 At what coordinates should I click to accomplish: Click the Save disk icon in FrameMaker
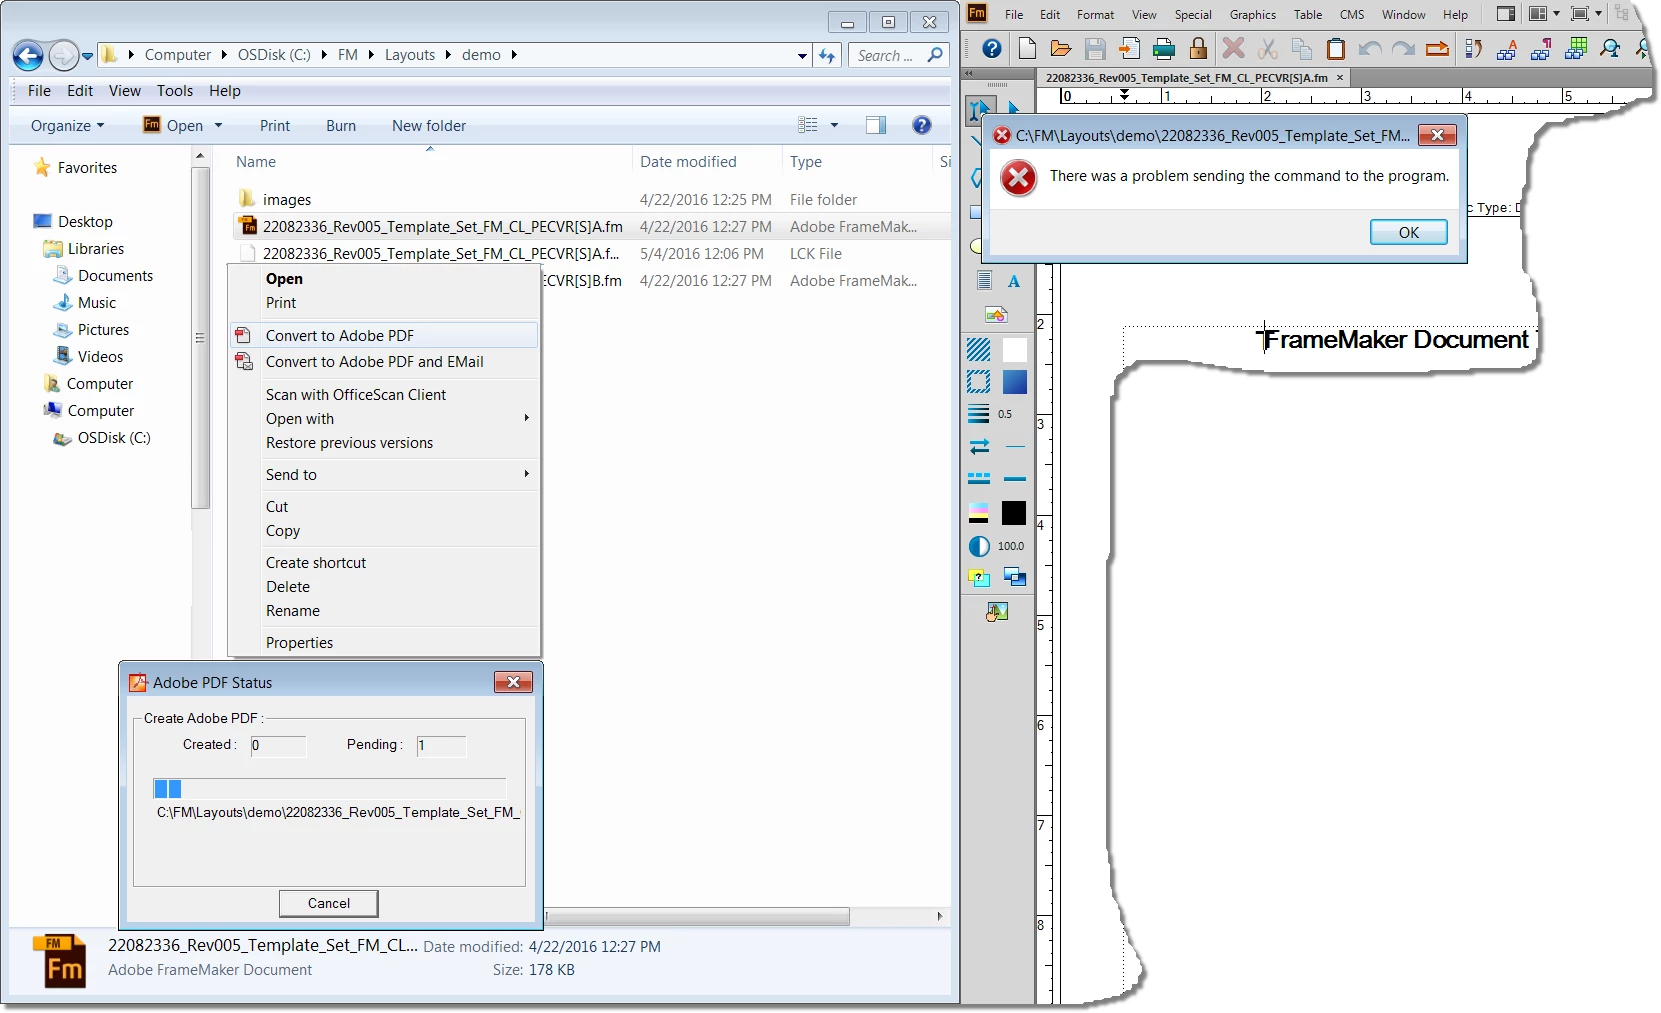pyautogui.click(x=1095, y=48)
